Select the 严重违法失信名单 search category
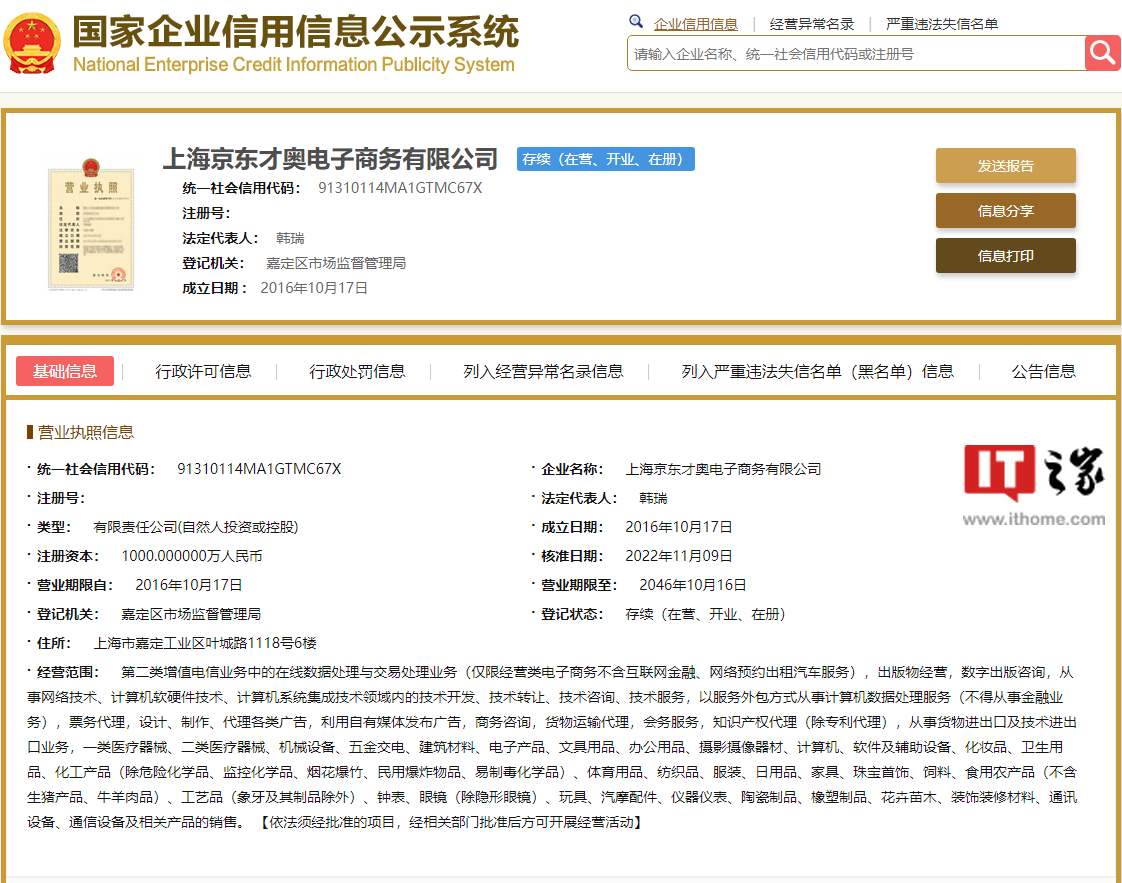The width and height of the screenshot is (1122, 883). (942, 24)
